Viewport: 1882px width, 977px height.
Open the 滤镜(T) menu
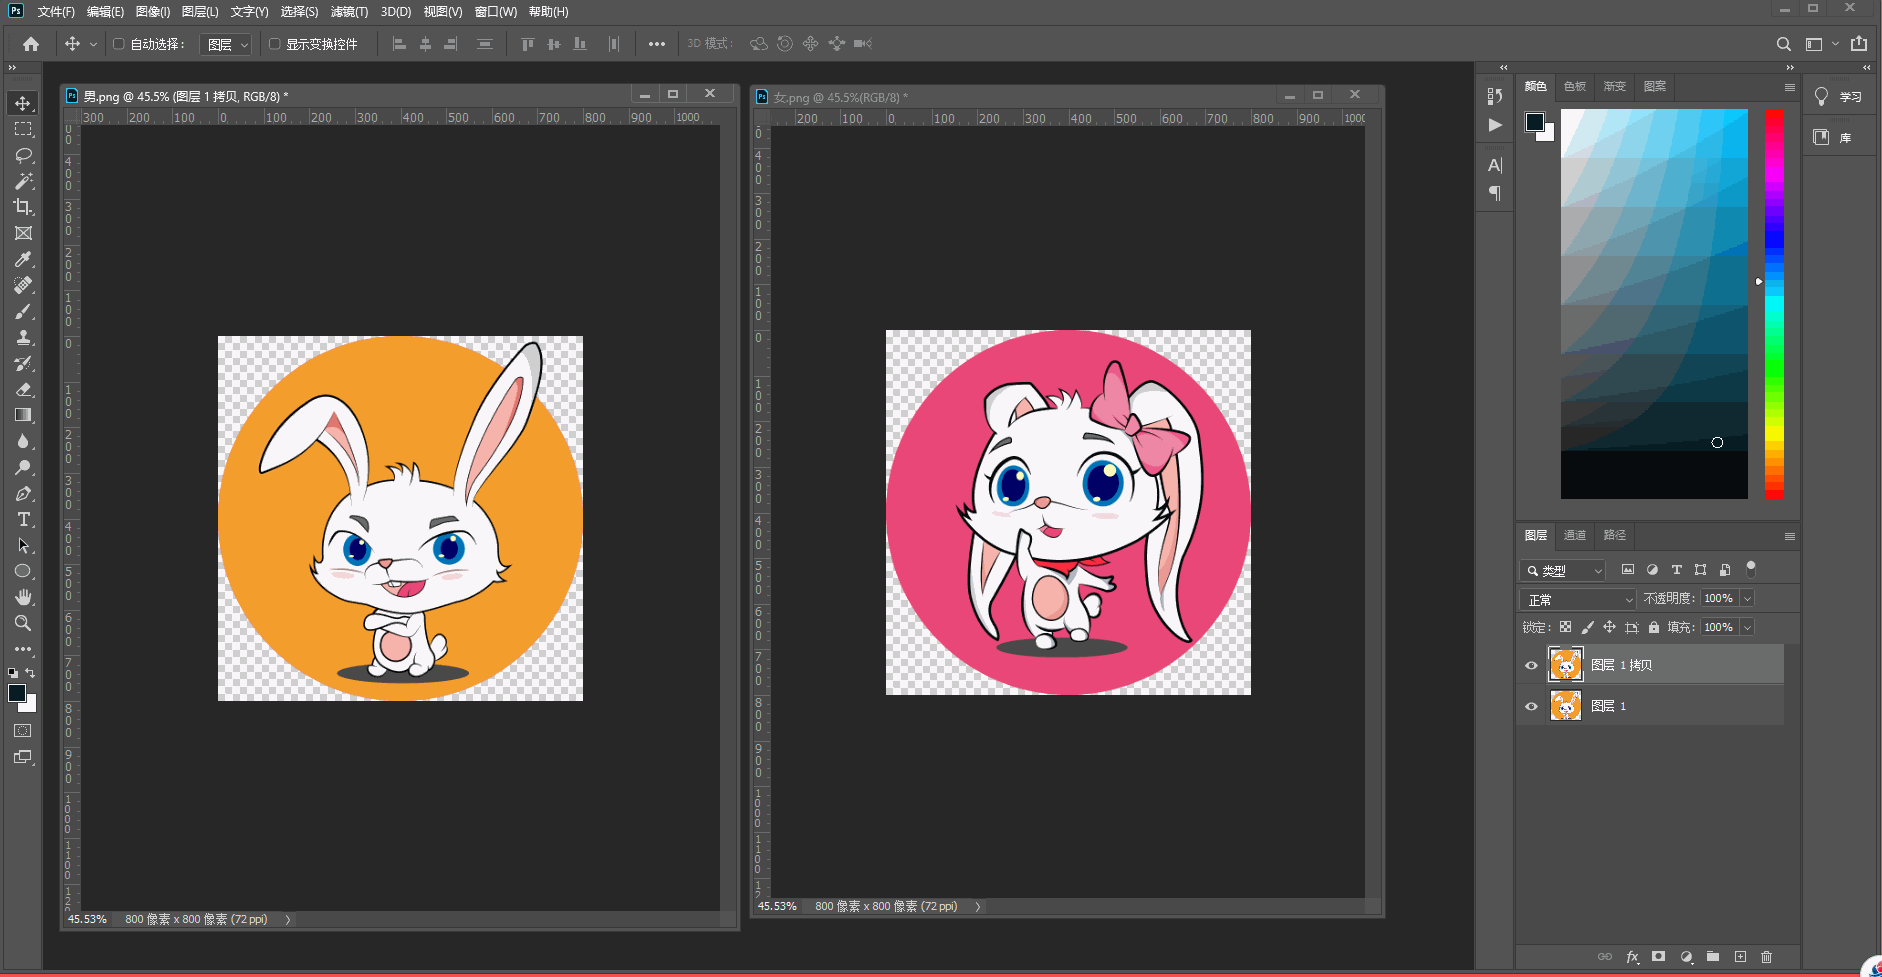click(349, 12)
